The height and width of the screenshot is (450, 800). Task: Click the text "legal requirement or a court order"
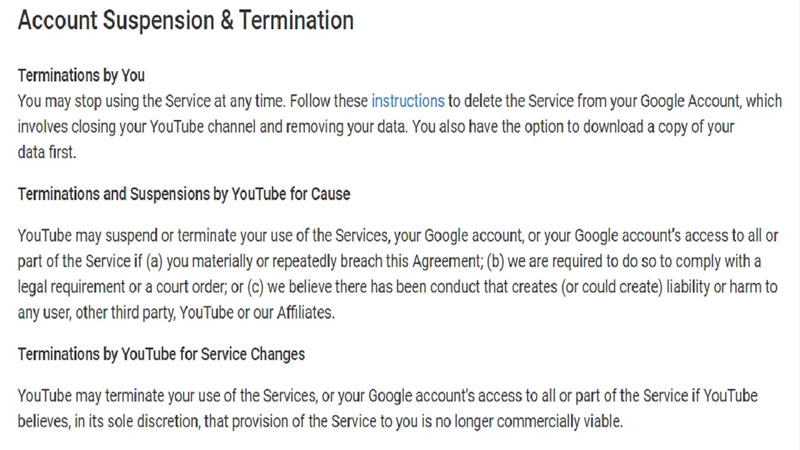122,287
